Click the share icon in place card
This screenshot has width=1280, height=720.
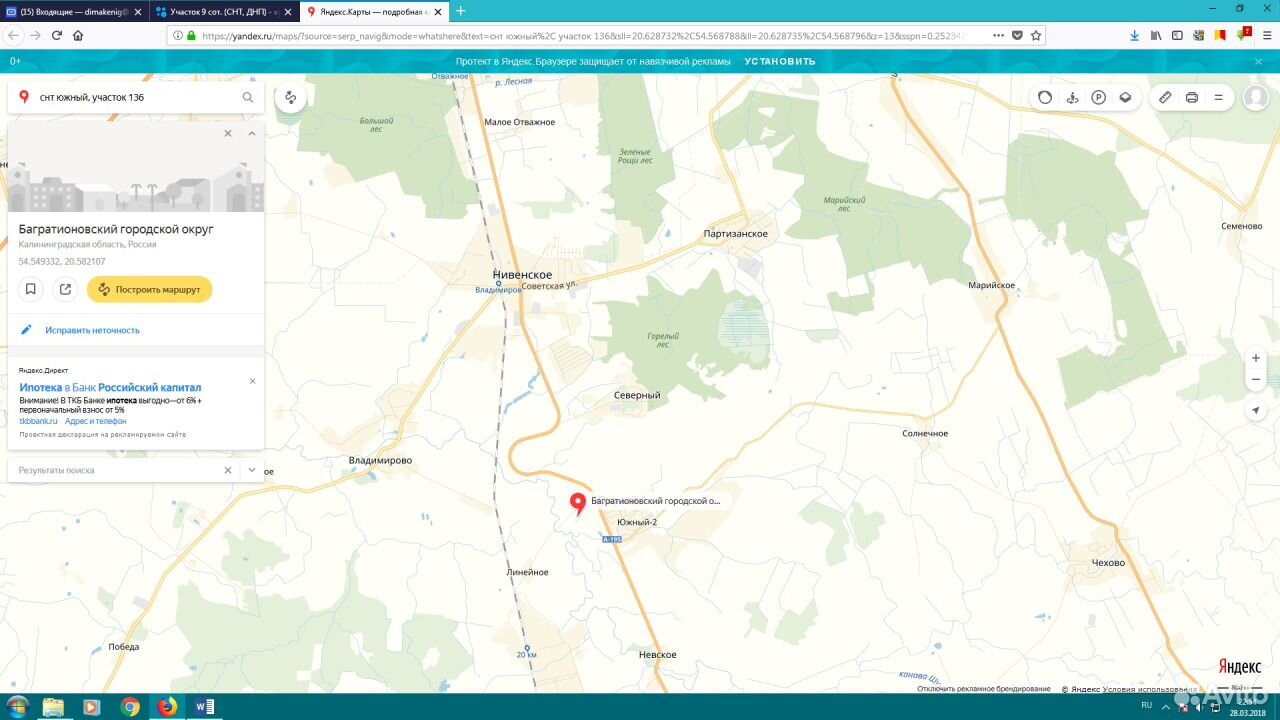pos(65,289)
